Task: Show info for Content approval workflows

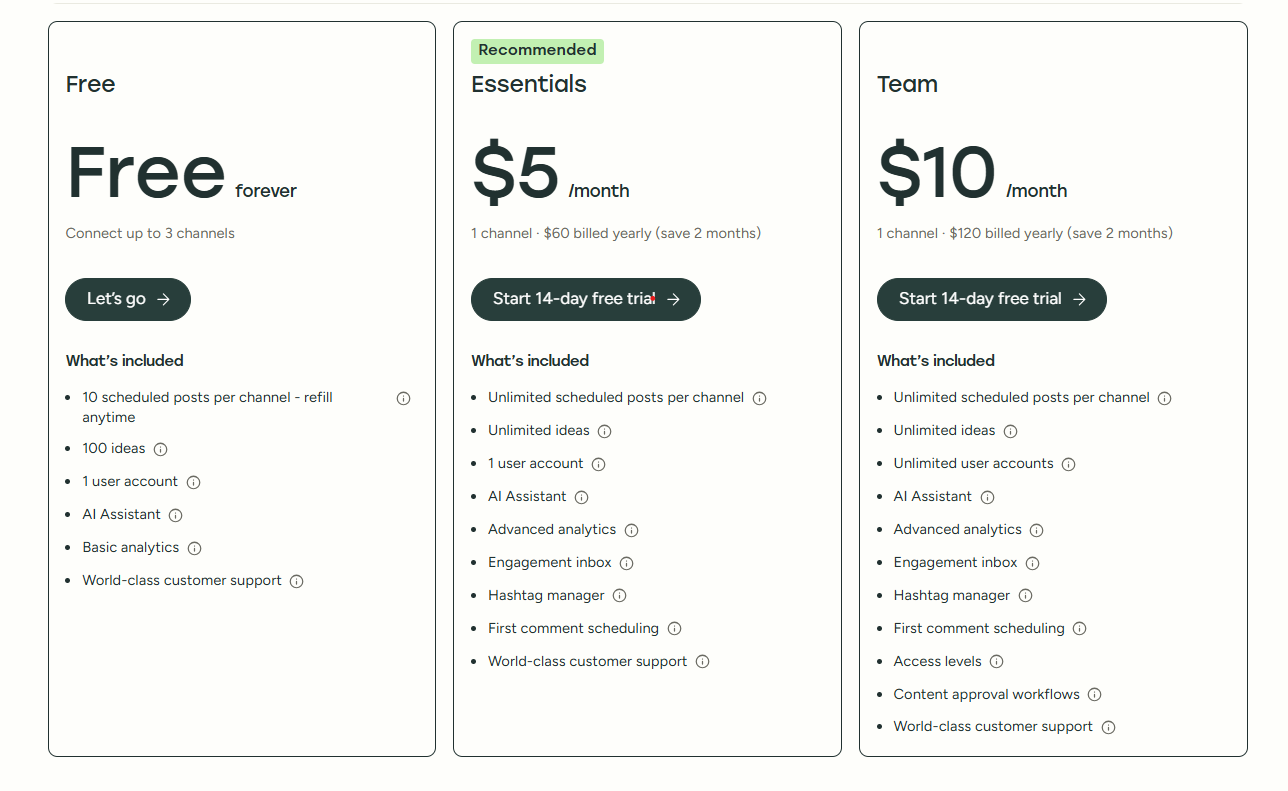Action: click(x=1094, y=695)
